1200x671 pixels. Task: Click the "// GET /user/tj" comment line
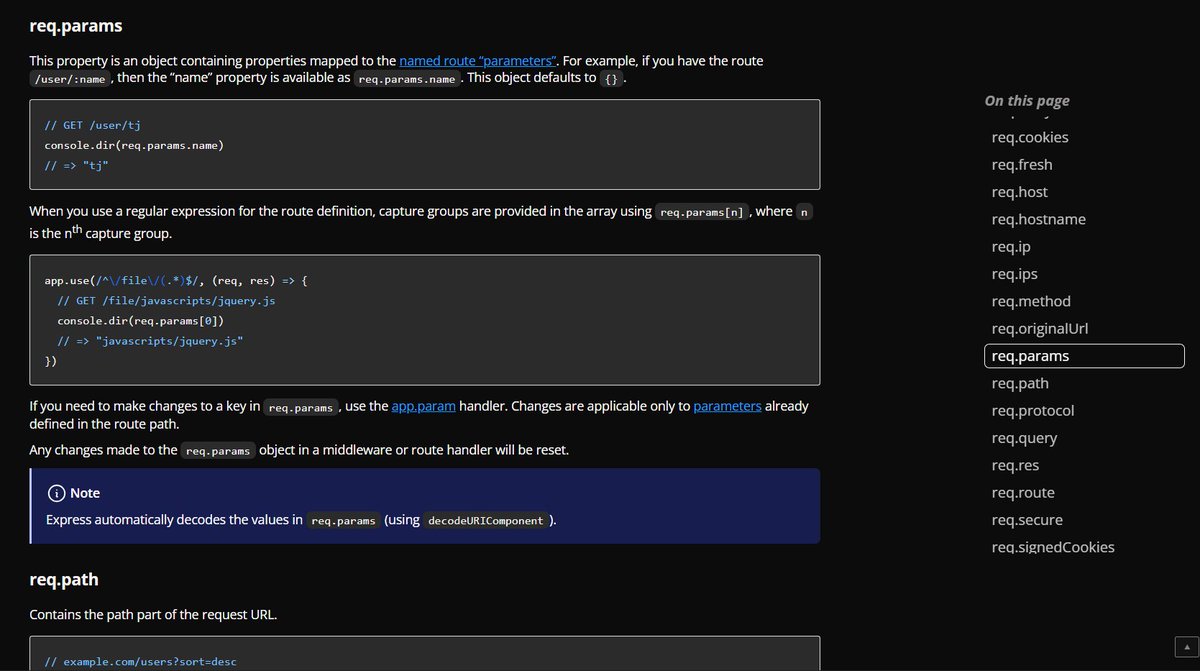[91, 125]
